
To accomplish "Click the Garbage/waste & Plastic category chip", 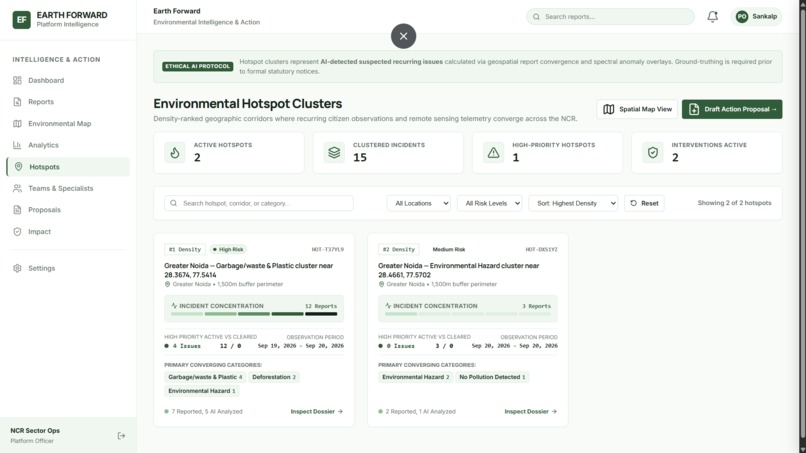I will pyautogui.click(x=205, y=377).
